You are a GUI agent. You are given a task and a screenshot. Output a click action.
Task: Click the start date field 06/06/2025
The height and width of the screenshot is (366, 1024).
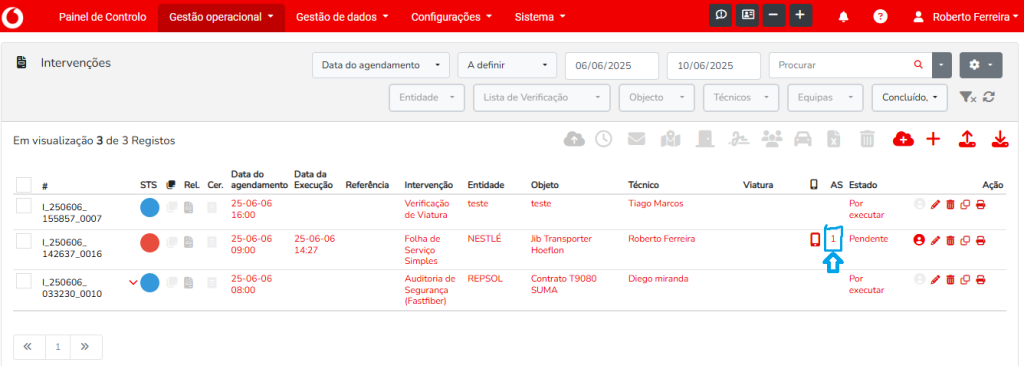point(612,65)
